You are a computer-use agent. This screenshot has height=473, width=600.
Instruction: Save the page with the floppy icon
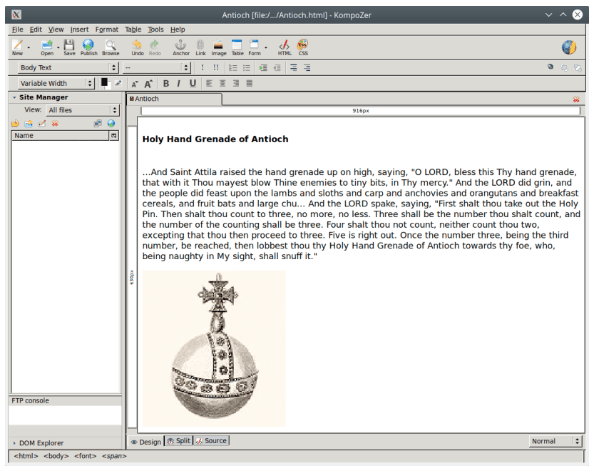coord(69,47)
